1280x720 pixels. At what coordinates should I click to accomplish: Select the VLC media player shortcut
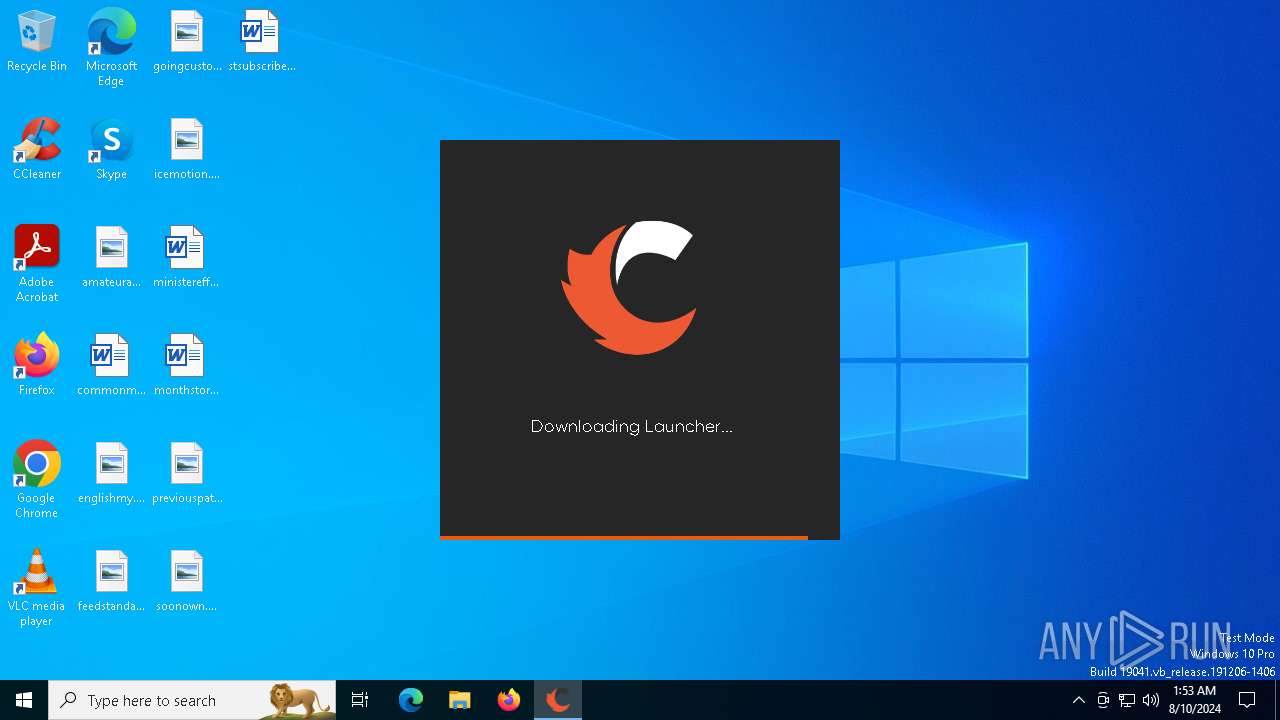coord(37,587)
